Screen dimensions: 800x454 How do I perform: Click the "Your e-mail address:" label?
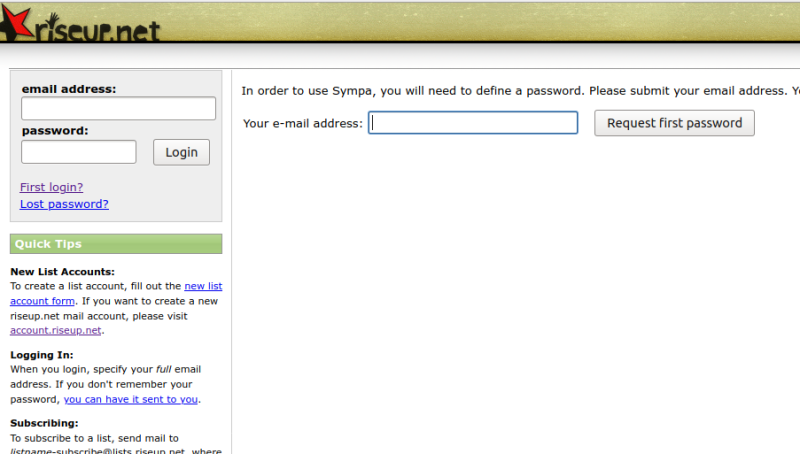coord(302,124)
